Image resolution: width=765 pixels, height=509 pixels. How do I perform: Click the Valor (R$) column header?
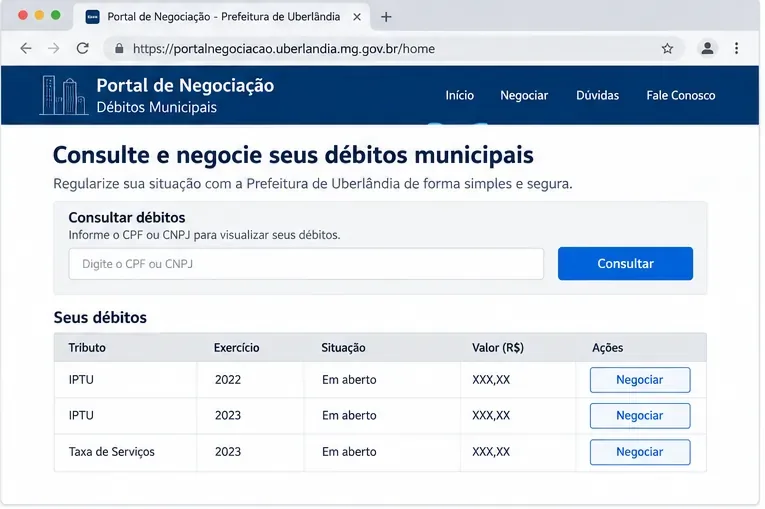pyautogui.click(x=498, y=347)
